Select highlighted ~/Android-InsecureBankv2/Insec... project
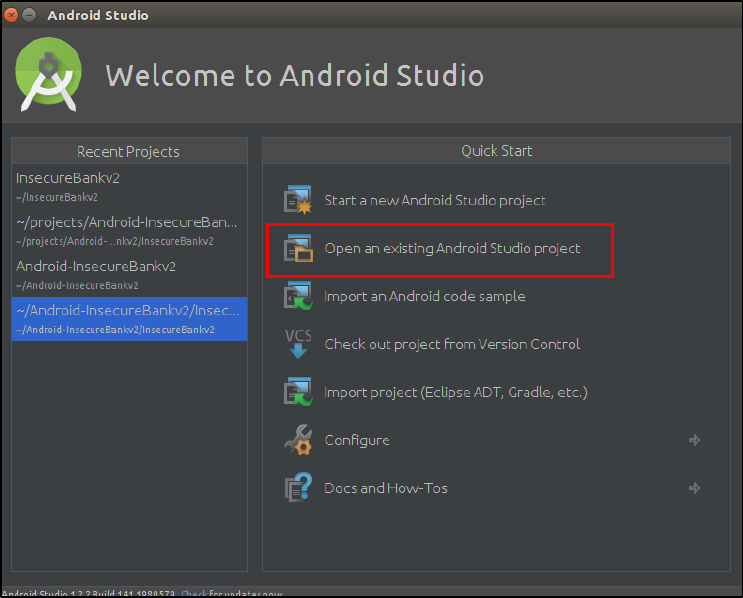 (x=129, y=319)
